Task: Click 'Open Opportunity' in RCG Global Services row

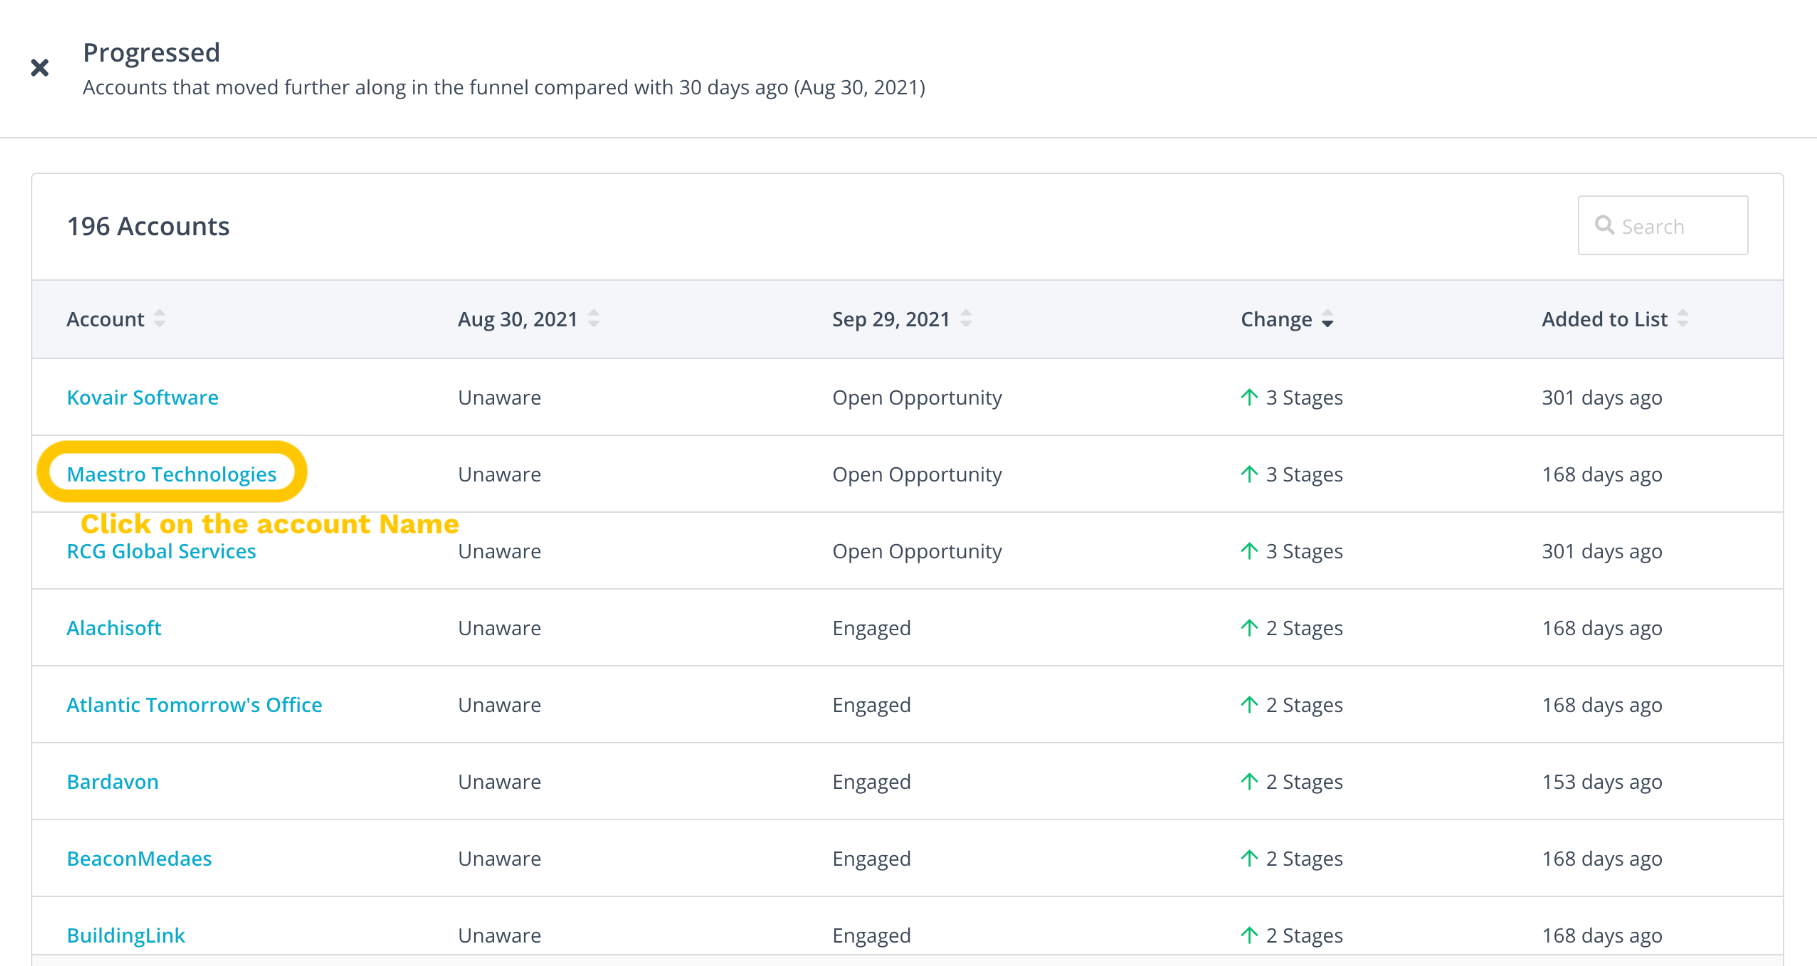Action: 917,551
